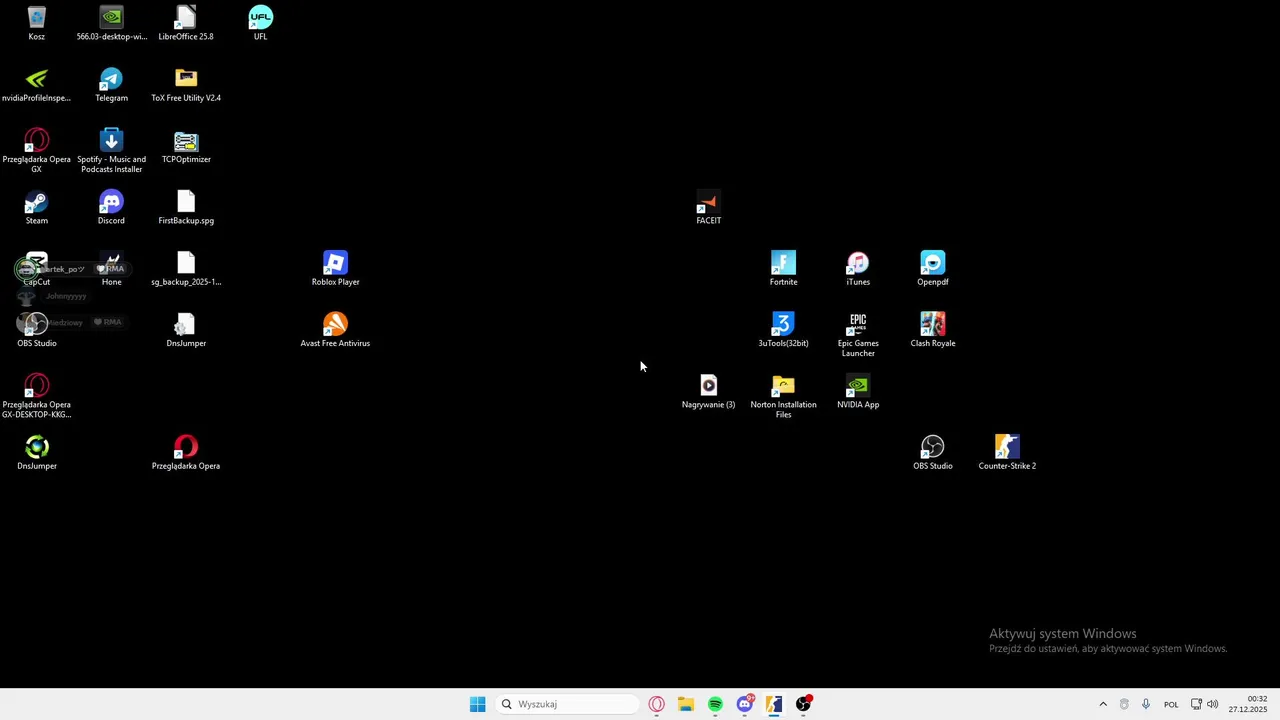Screen dimensions: 1280x720
Task: Open the OBS Studio taskbar icon
Action: pos(803,704)
